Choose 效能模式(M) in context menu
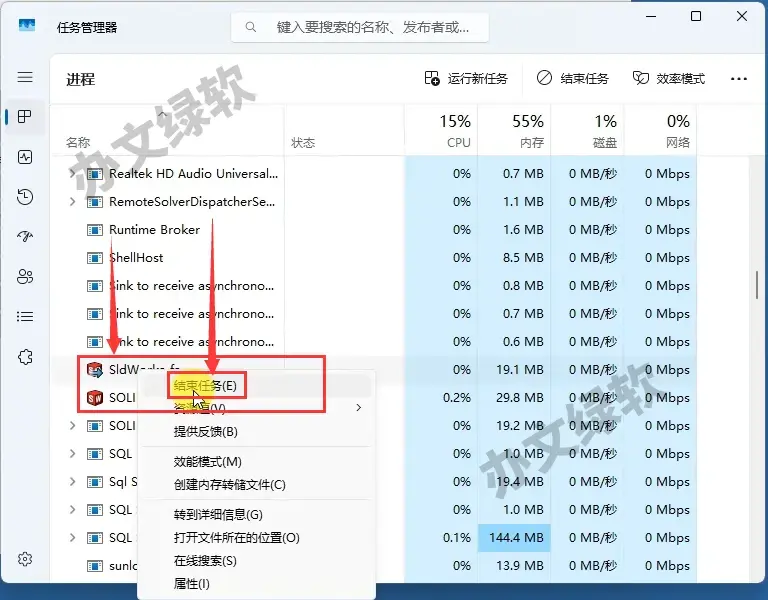This screenshot has height=600, width=768. tap(255, 462)
